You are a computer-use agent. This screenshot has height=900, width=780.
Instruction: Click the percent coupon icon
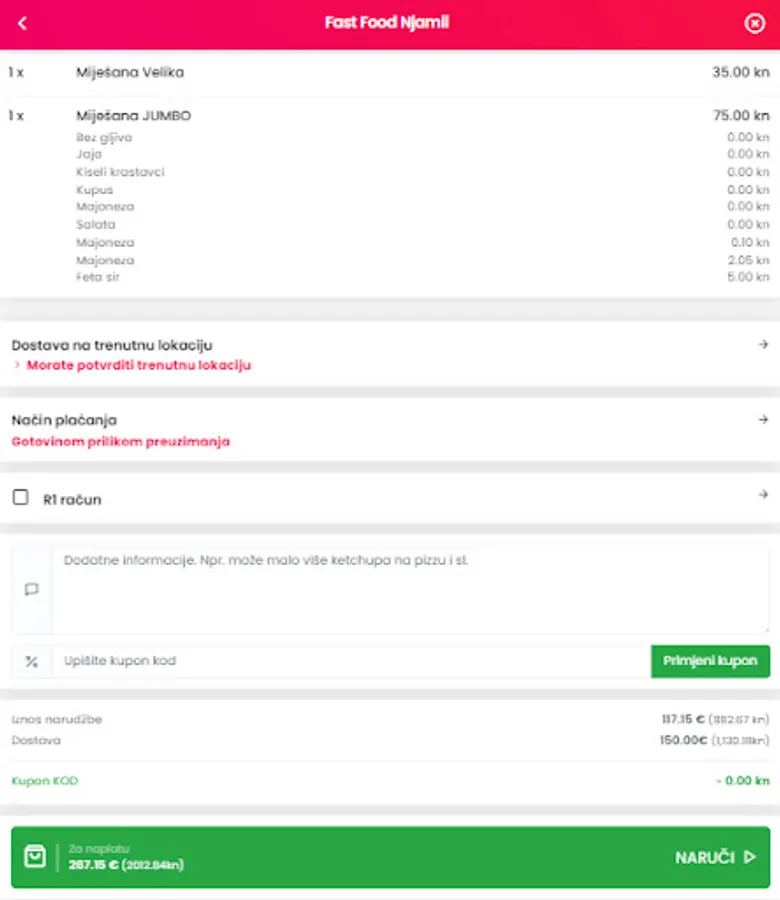pyautogui.click(x=31, y=661)
